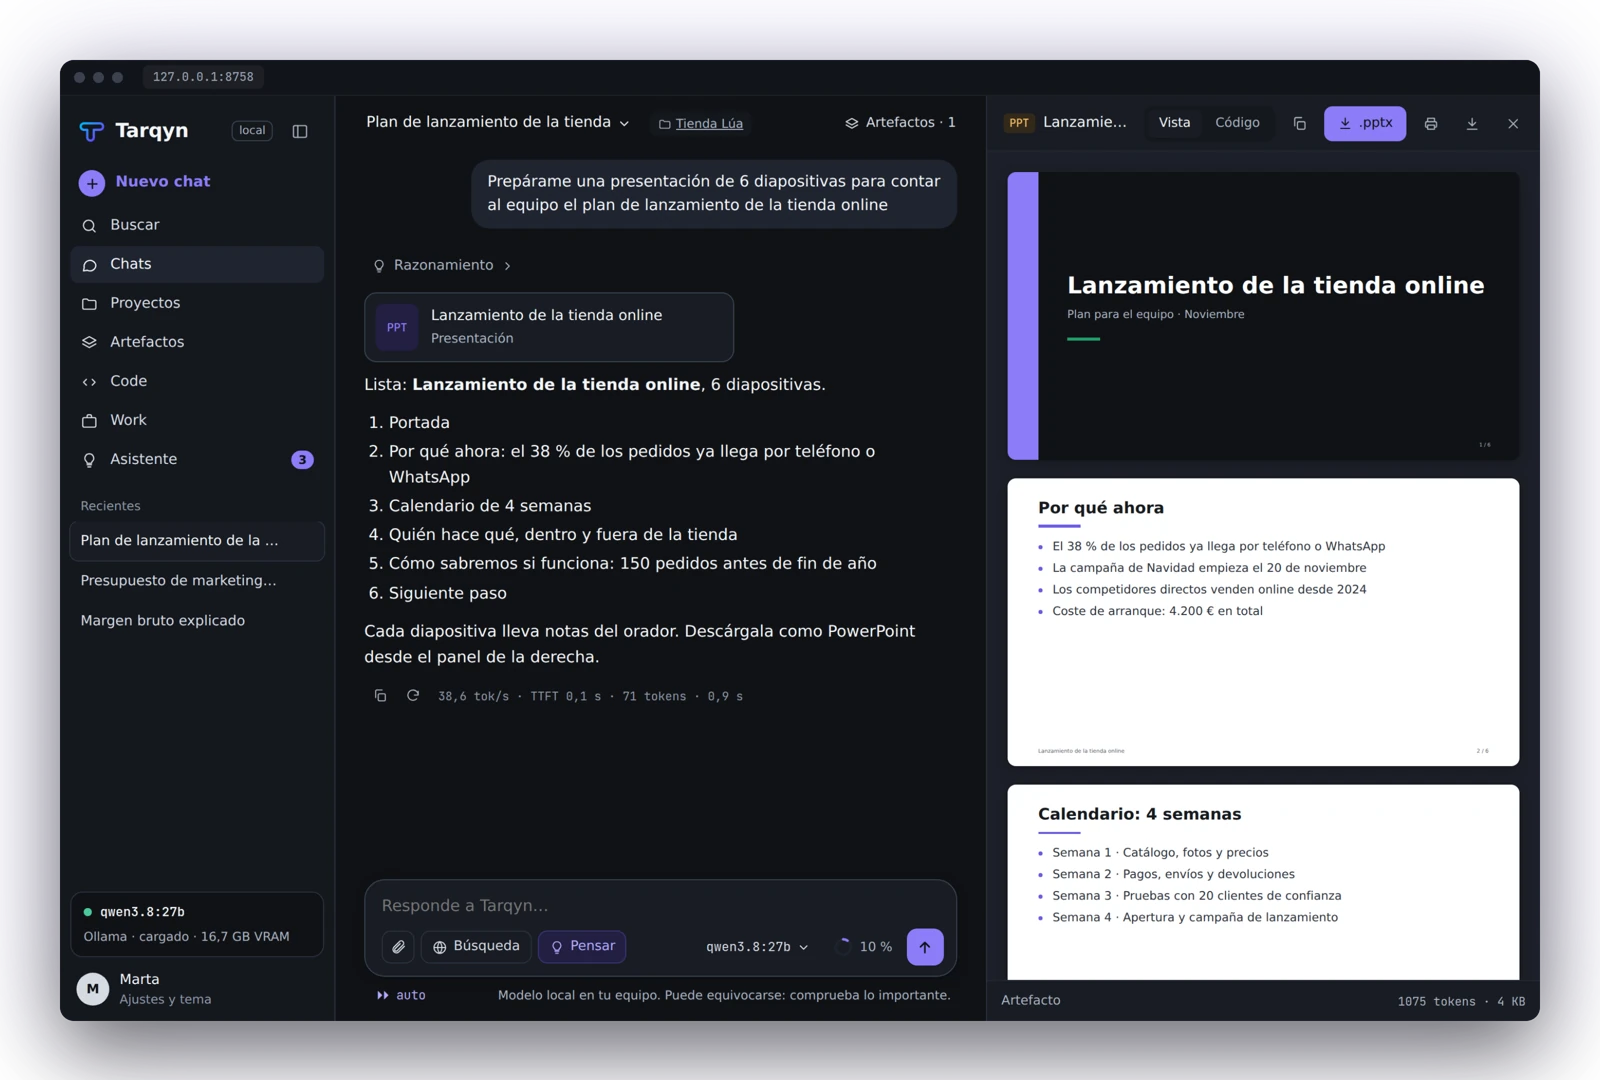Open recent chat Margen bruto explicado
The width and height of the screenshot is (1600, 1080).
tap(197, 620)
